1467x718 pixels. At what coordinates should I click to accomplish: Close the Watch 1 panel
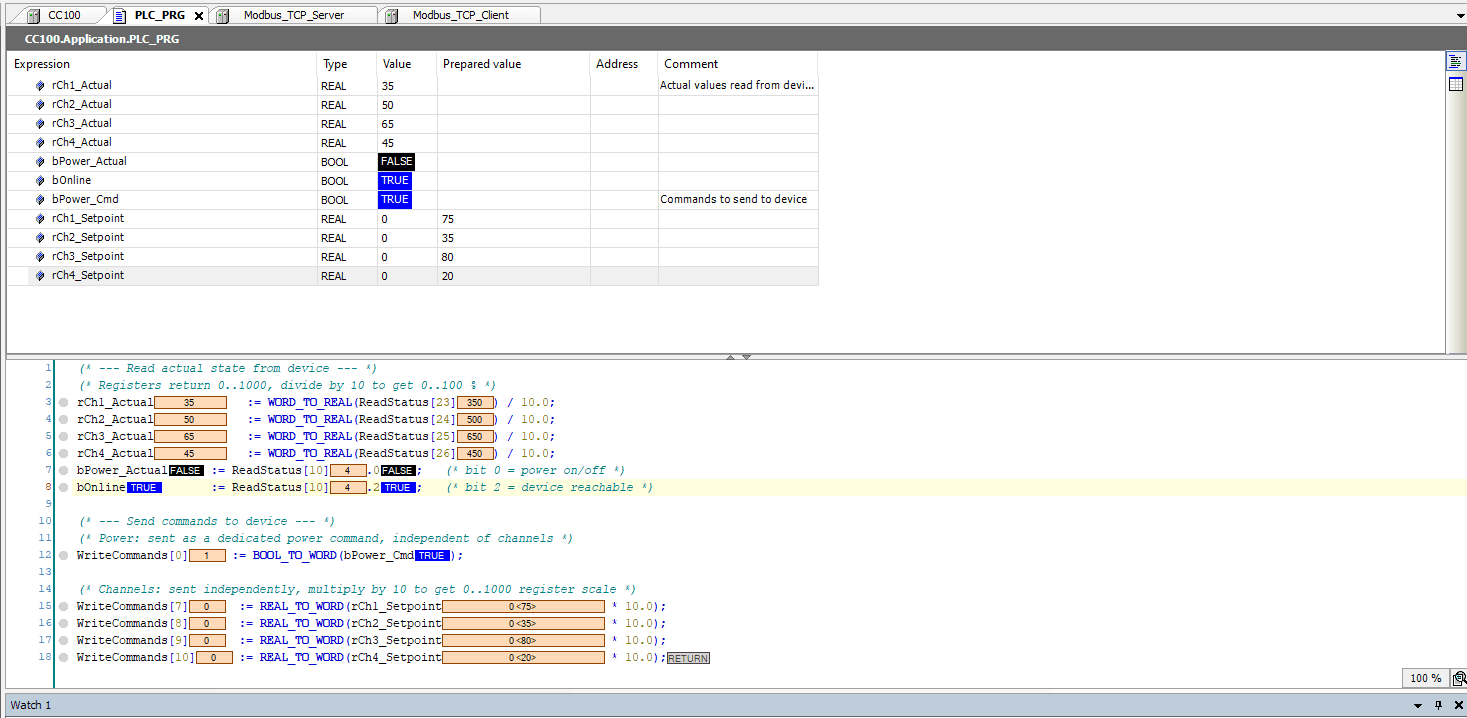click(x=1457, y=705)
